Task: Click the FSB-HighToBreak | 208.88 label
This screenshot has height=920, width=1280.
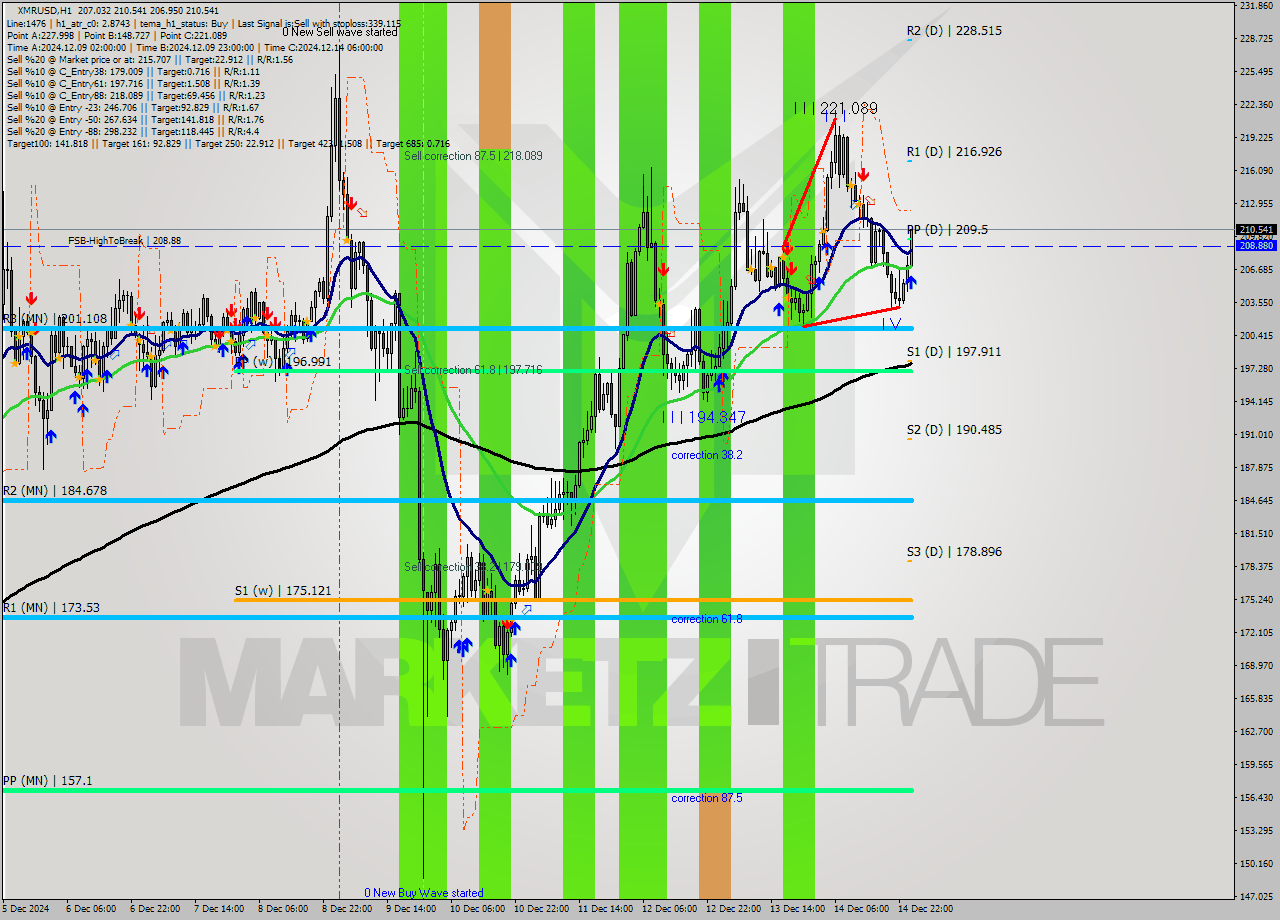Action: (x=124, y=241)
